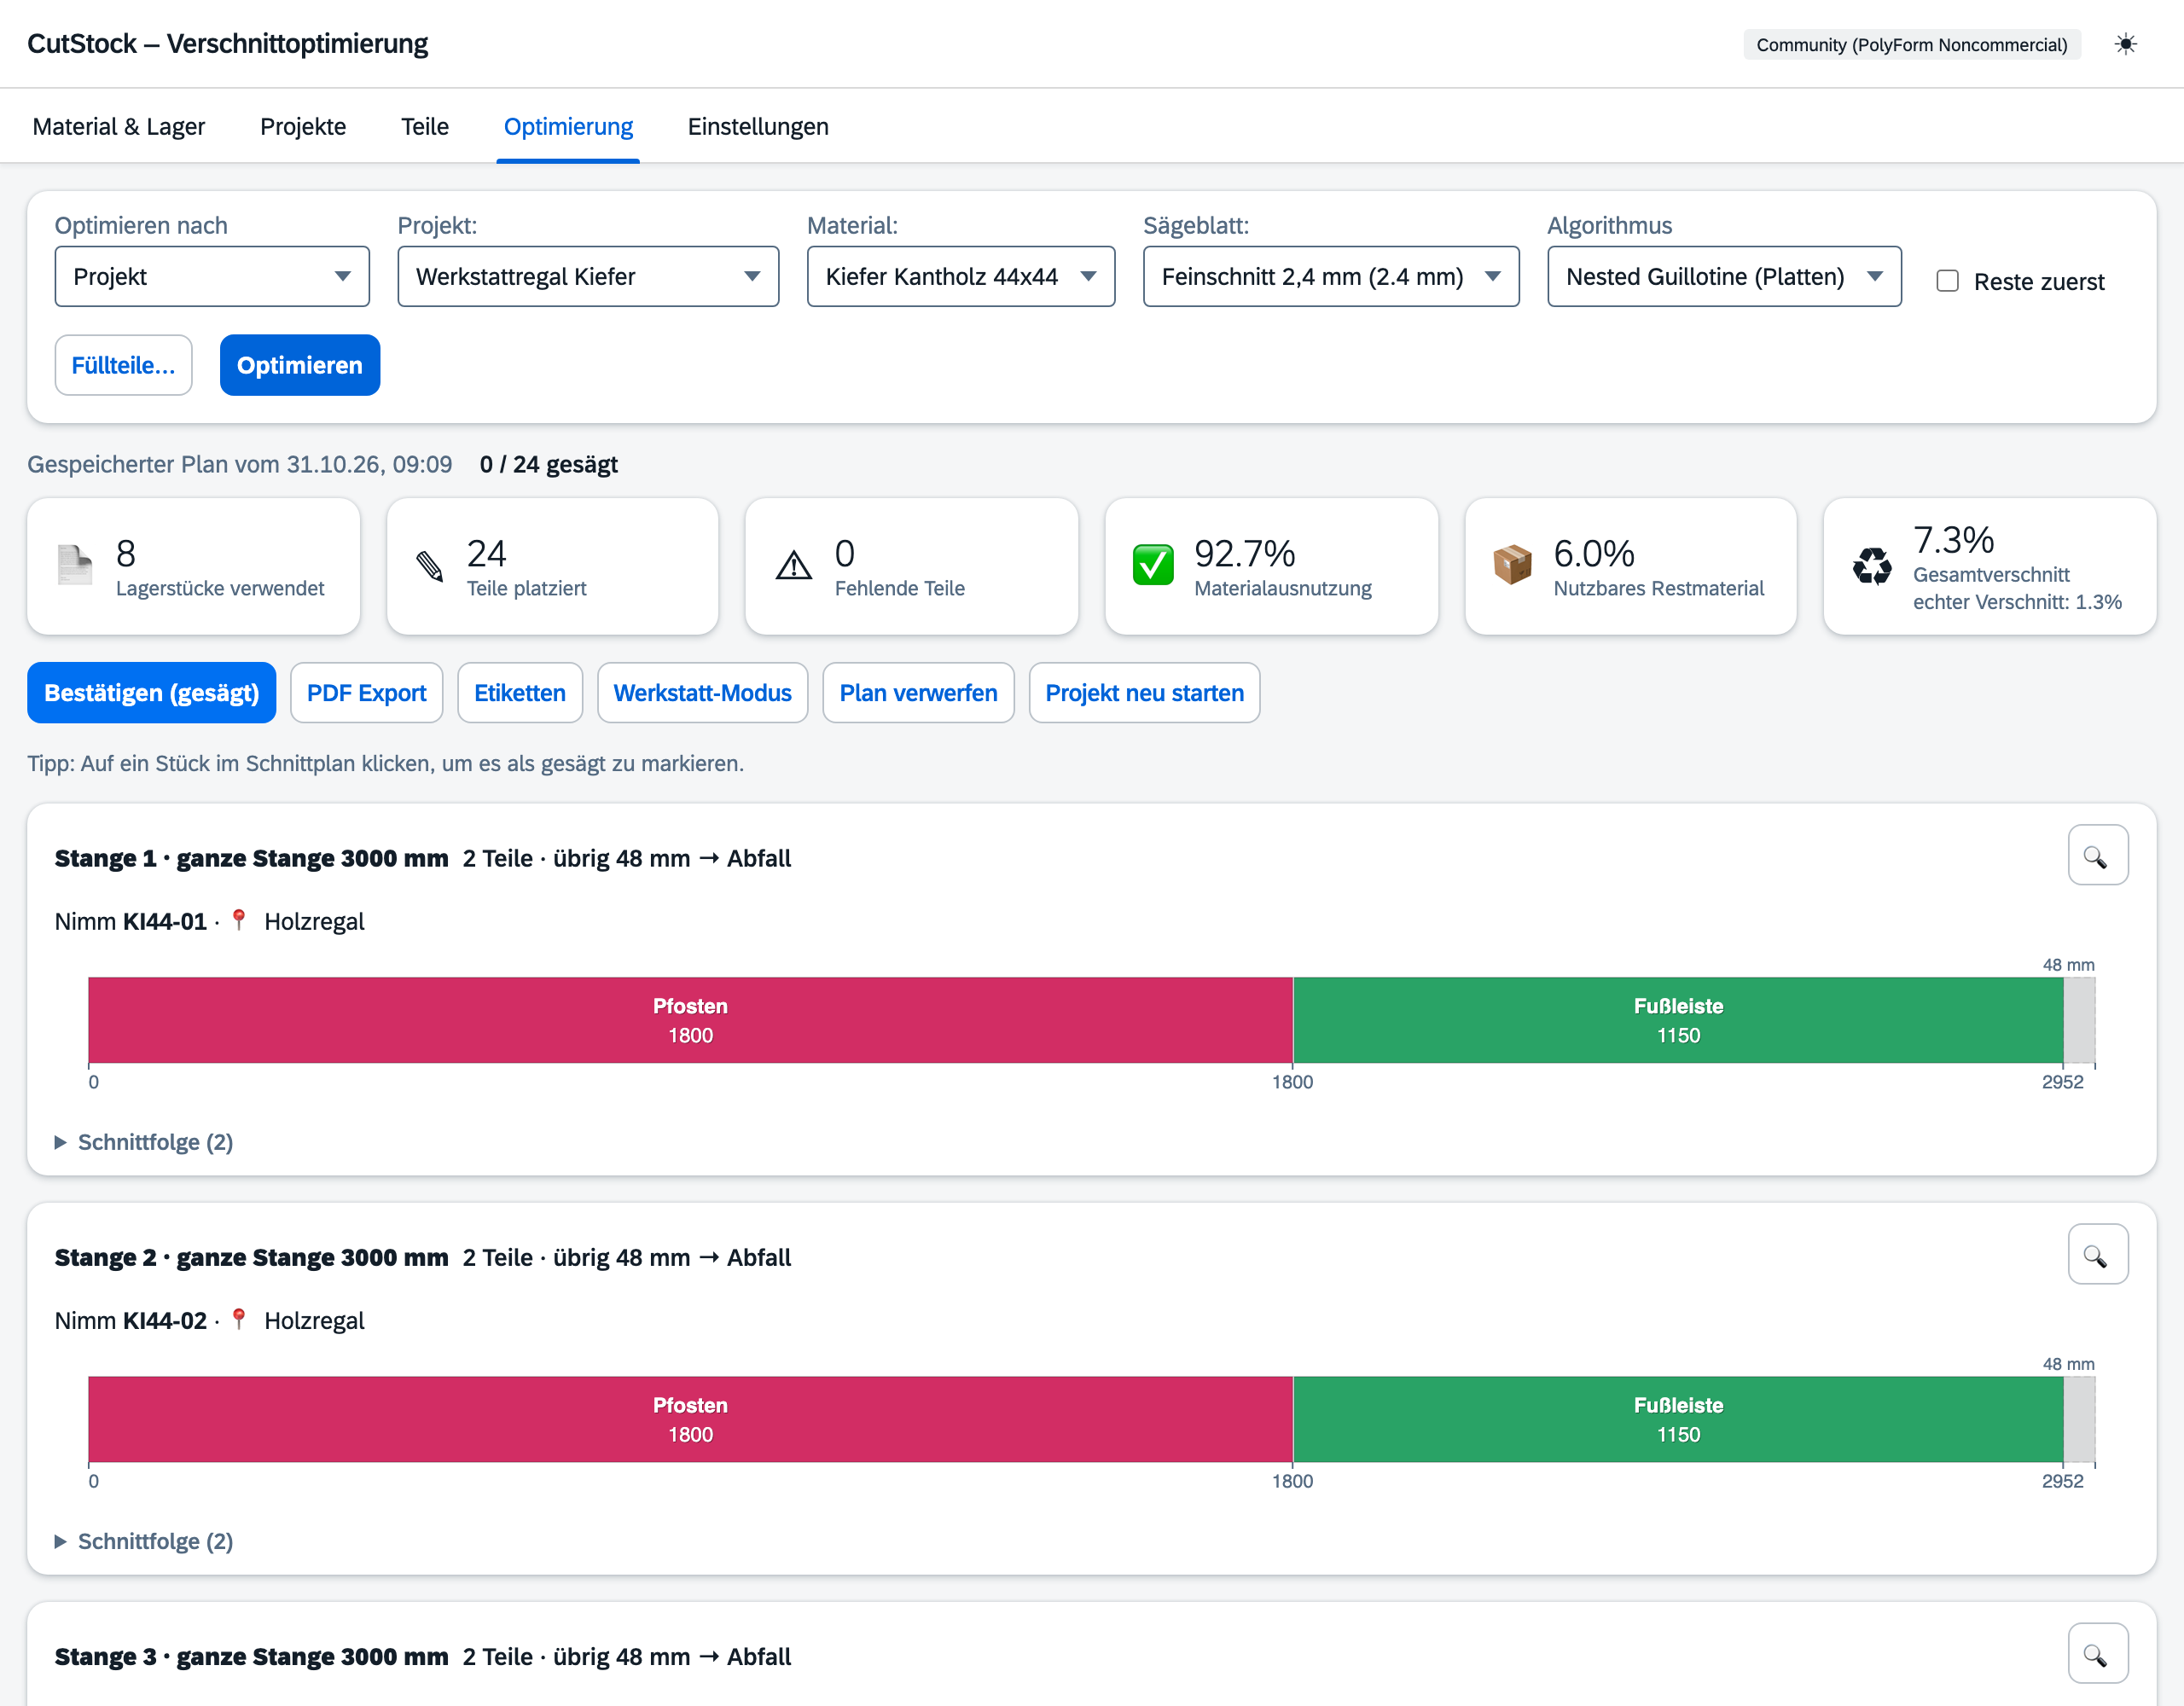Click the '0 / 24 gesägt' status text
The height and width of the screenshot is (1706, 2184).
[548, 464]
